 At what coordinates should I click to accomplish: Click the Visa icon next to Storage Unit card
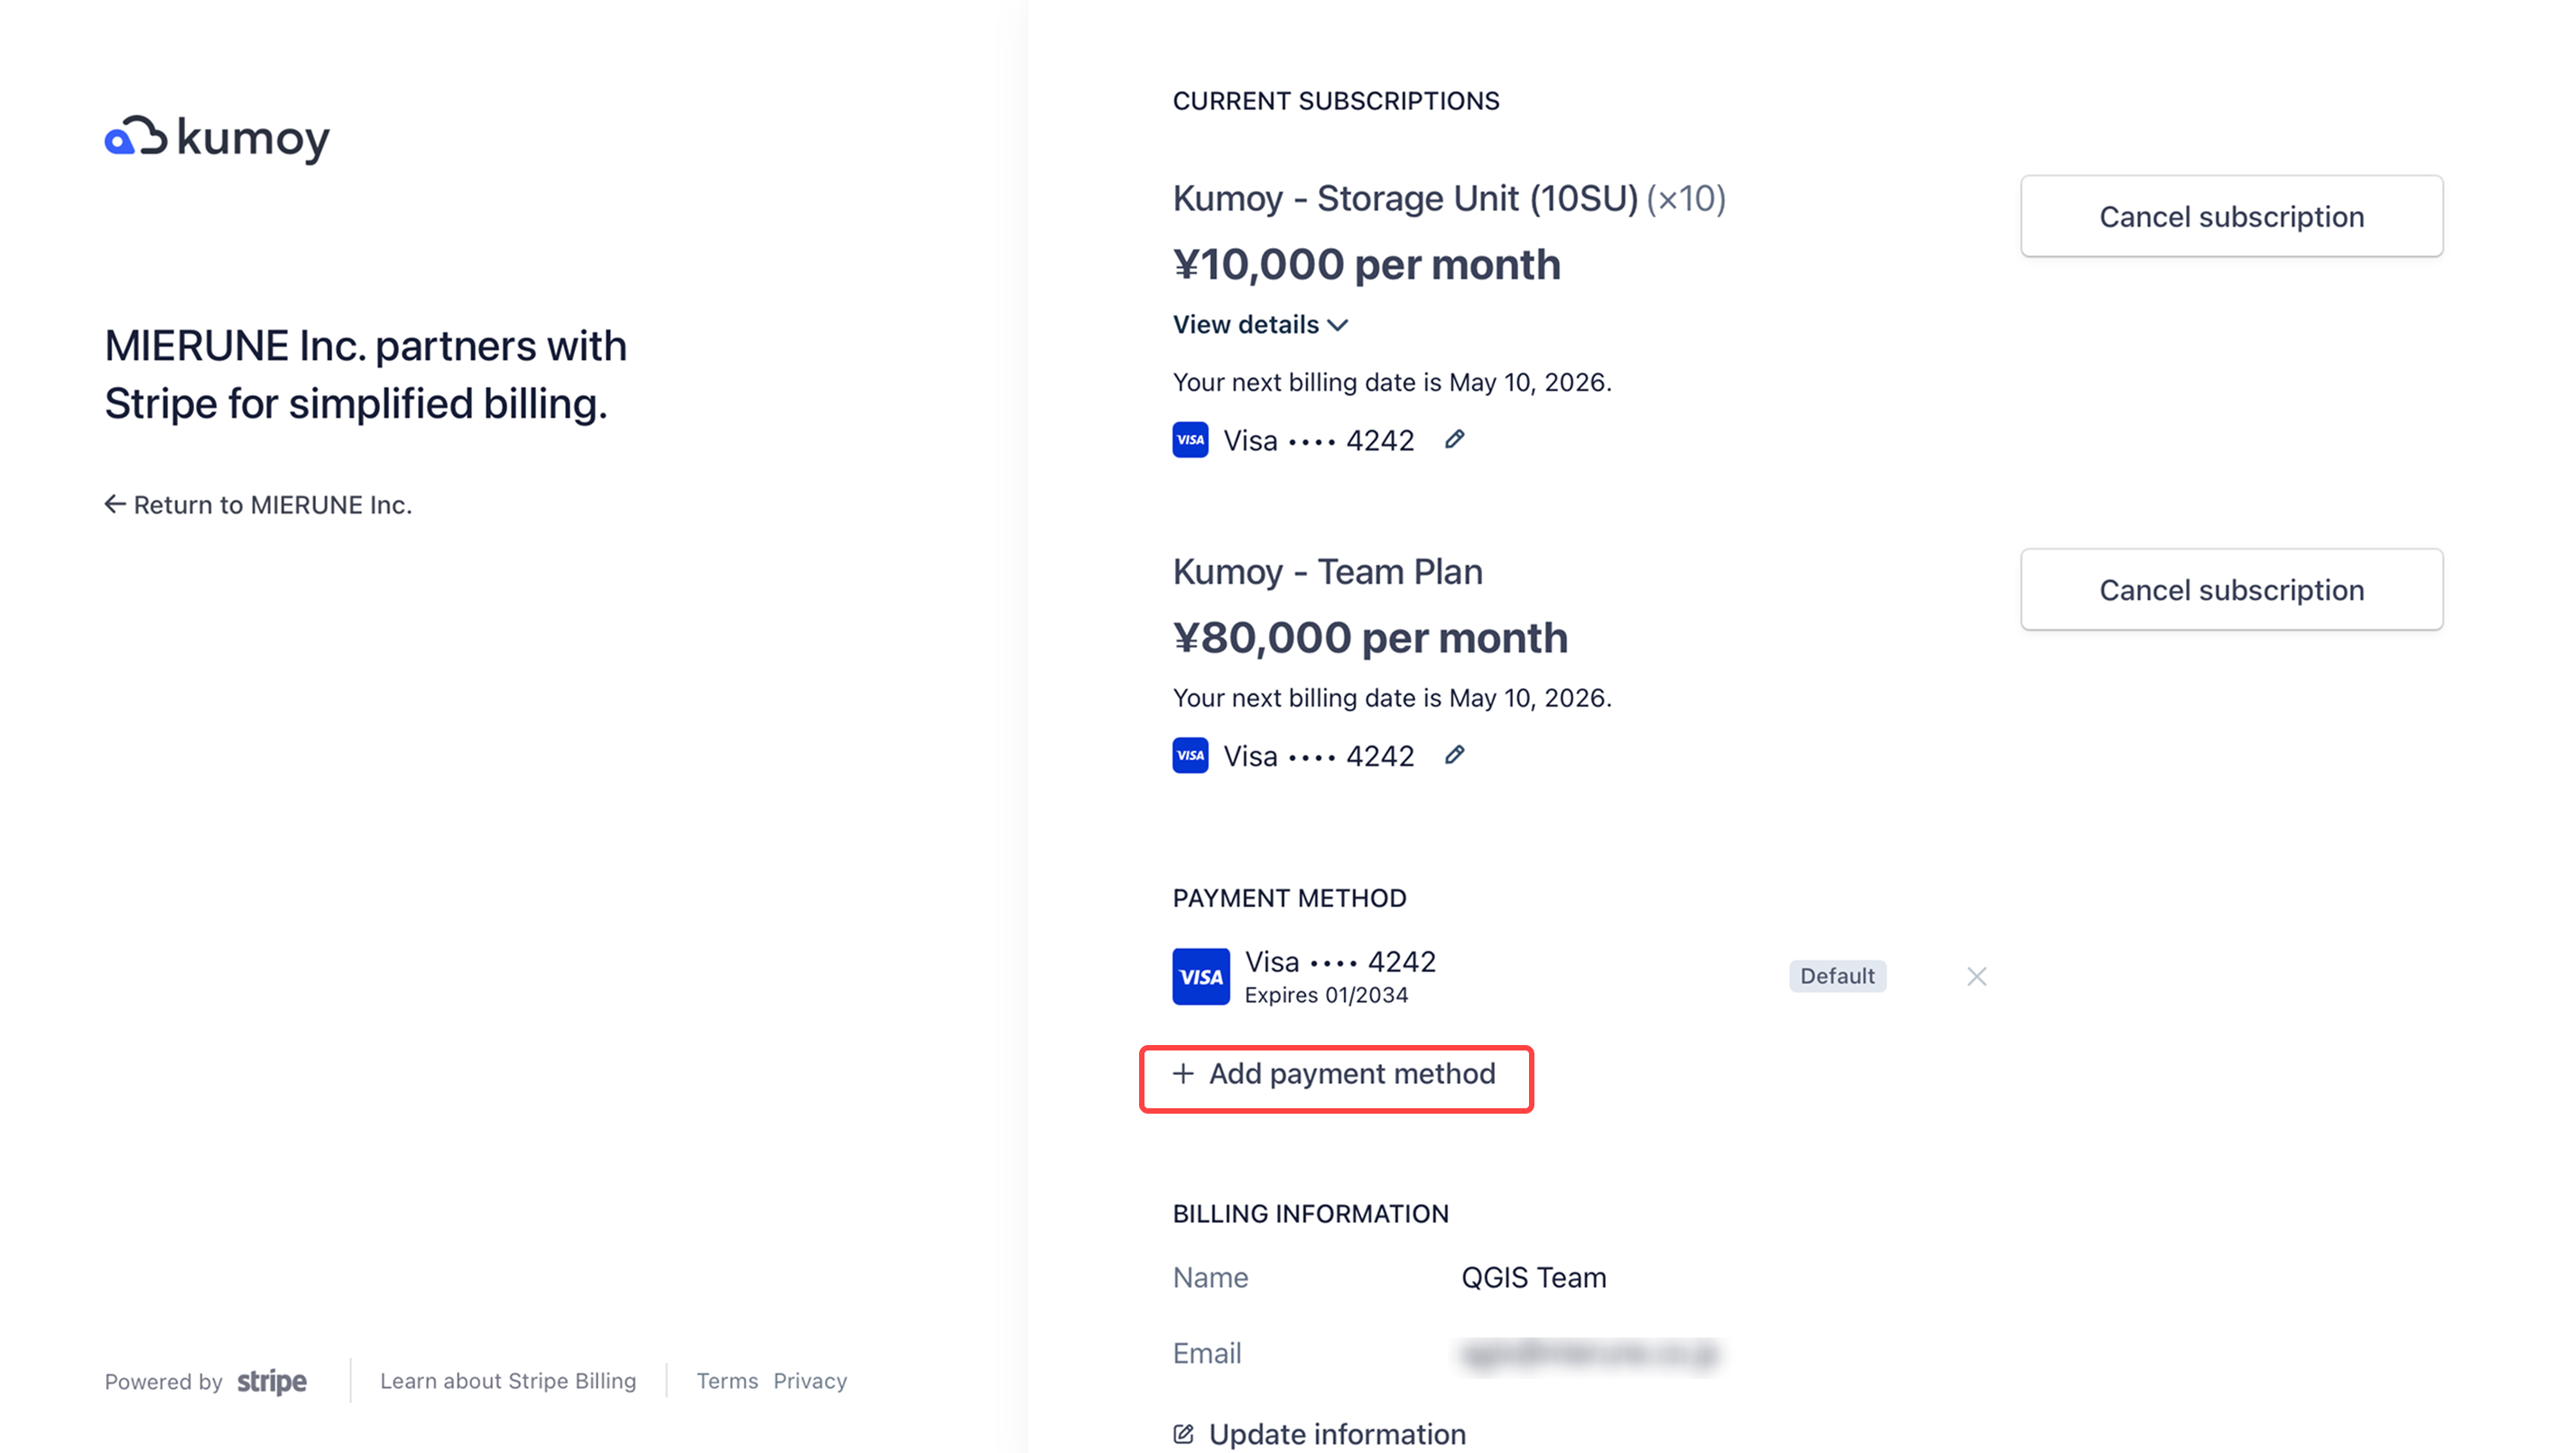(x=1190, y=439)
